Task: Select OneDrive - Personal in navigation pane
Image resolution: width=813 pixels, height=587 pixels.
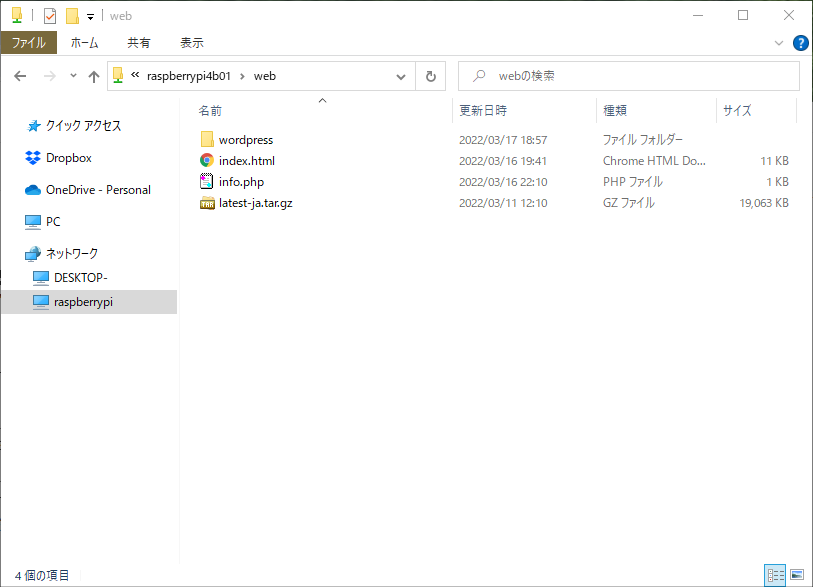Action: [98, 190]
